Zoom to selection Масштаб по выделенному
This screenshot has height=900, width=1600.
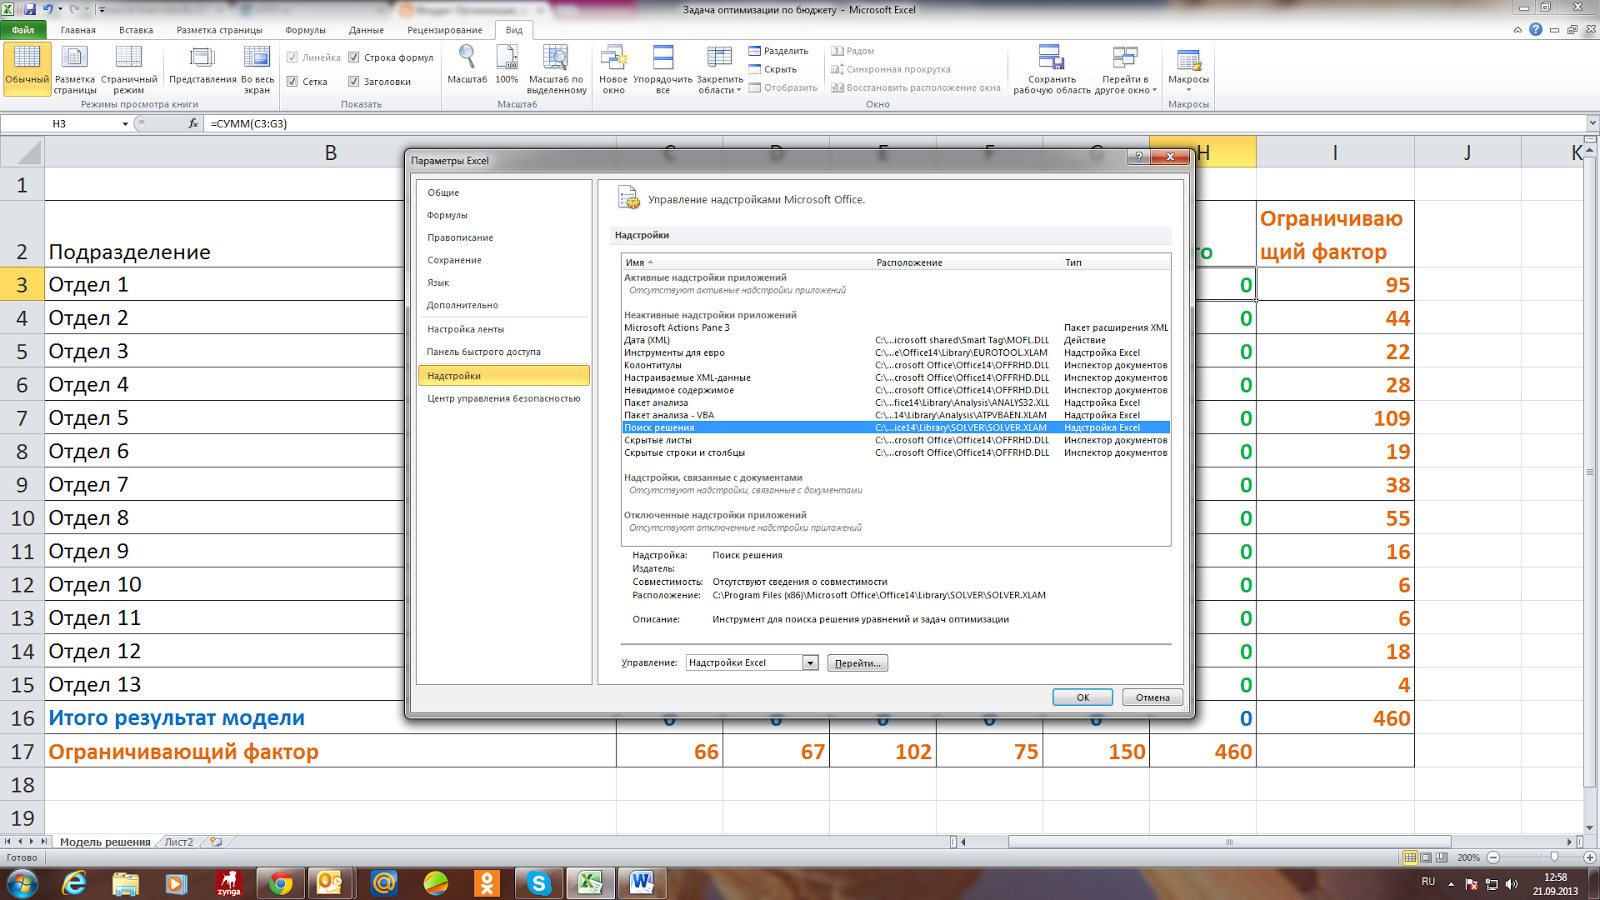point(556,69)
